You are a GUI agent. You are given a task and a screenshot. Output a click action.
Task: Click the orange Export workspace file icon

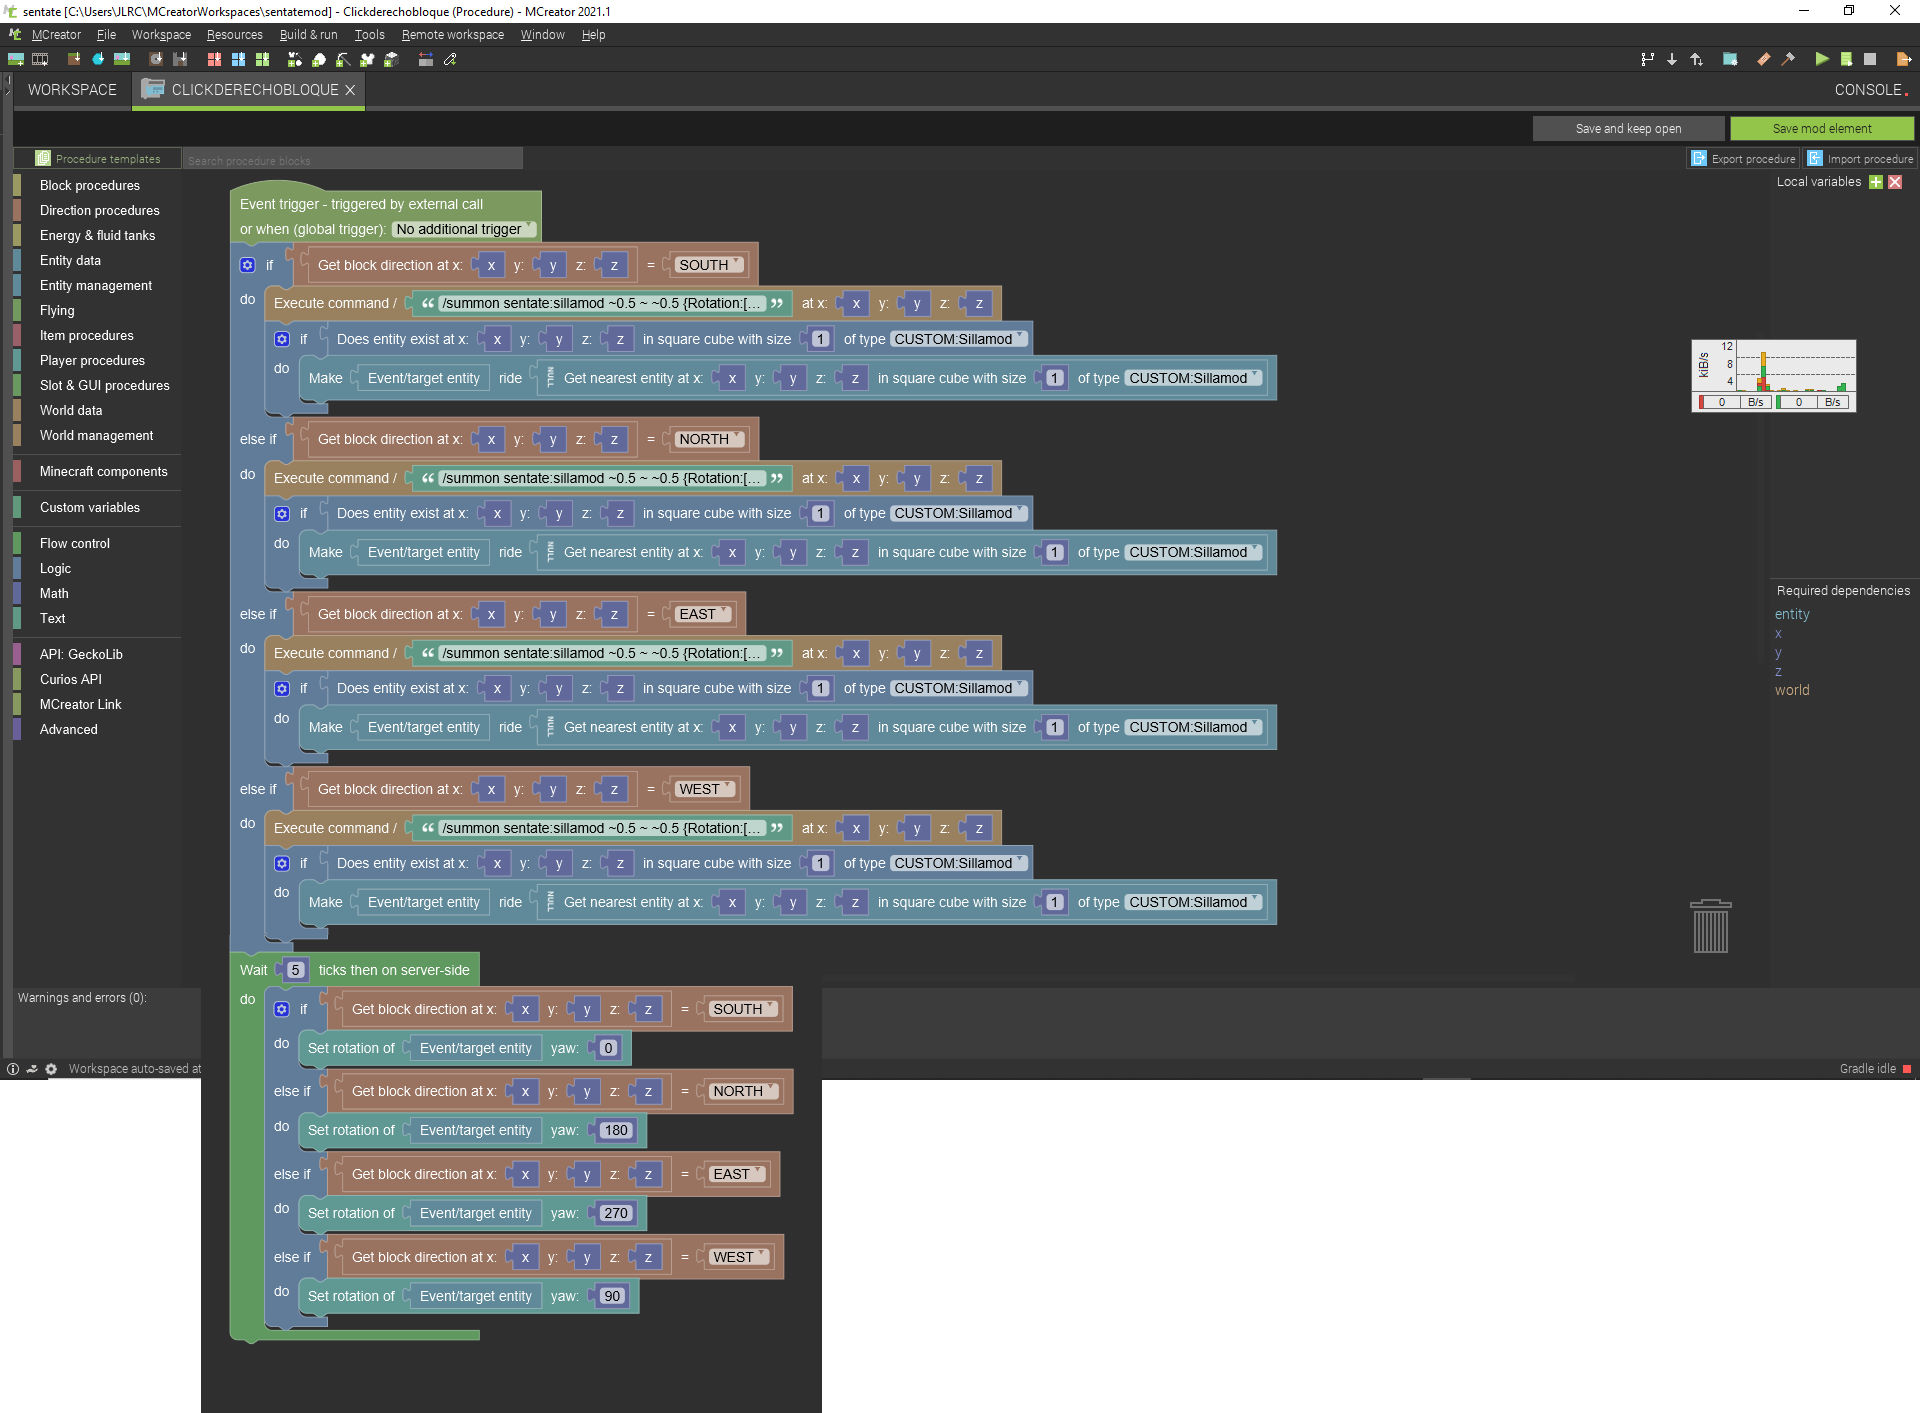(1903, 59)
